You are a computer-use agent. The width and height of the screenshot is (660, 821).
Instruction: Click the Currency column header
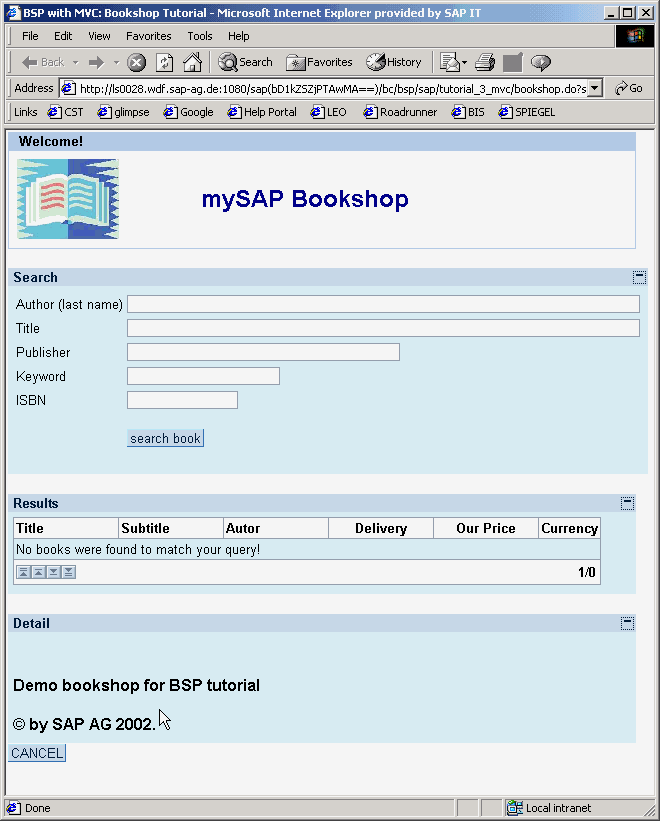[x=569, y=528]
